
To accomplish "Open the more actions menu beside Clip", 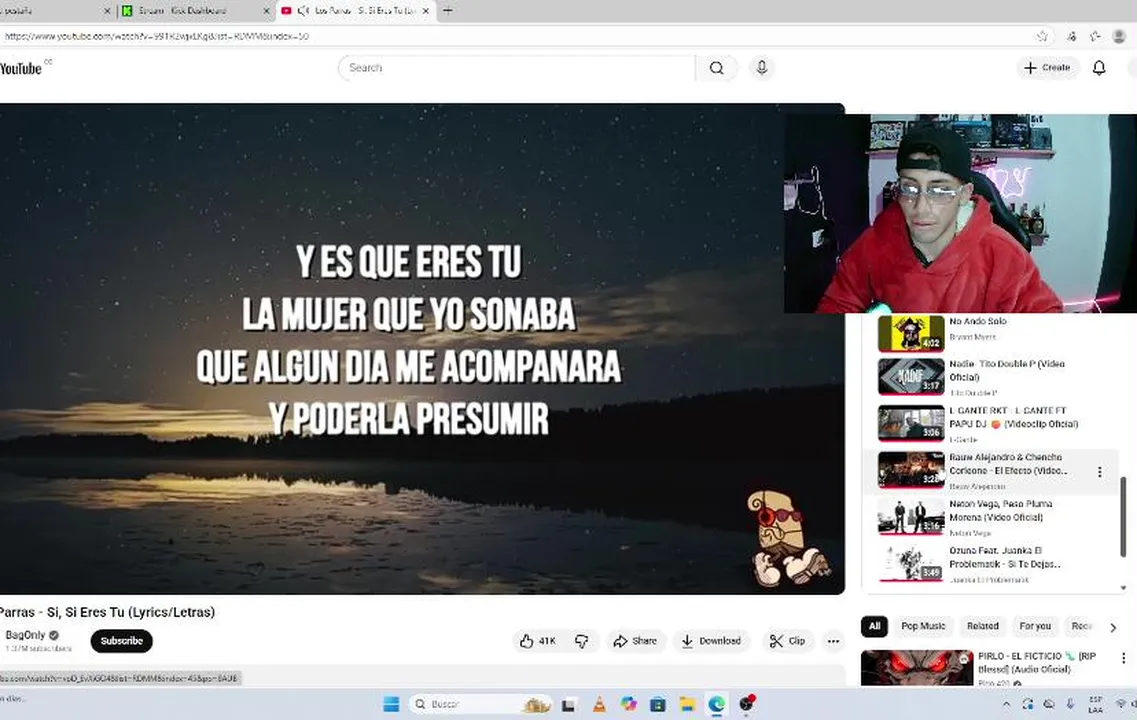I will tap(833, 641).
